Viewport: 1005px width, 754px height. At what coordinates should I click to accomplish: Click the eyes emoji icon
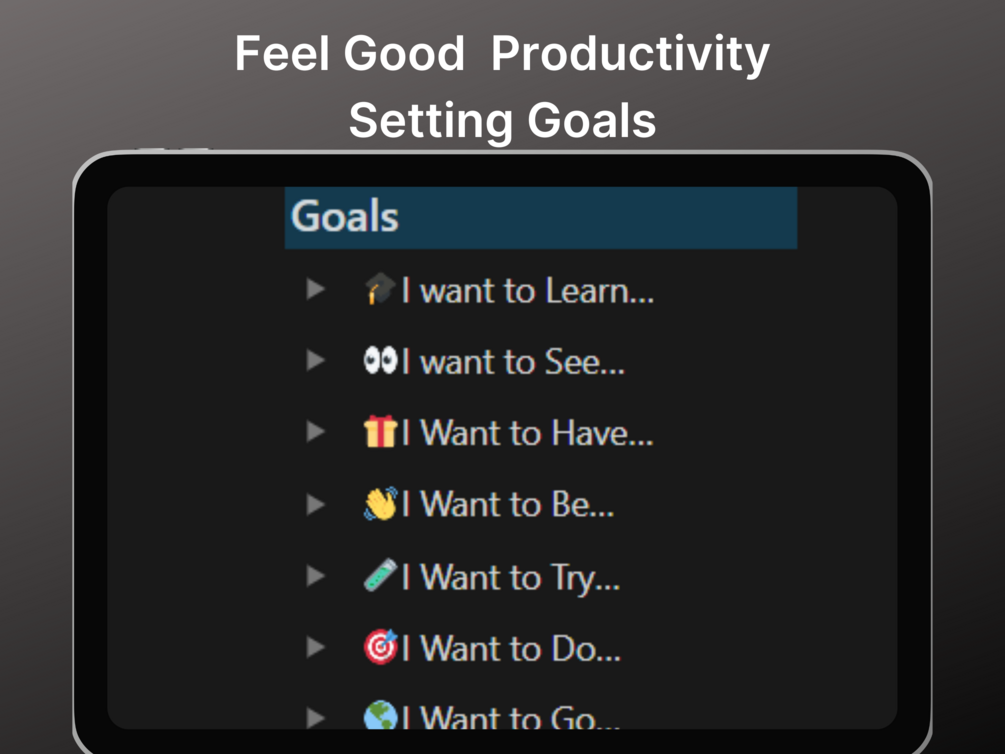[380, 361]
